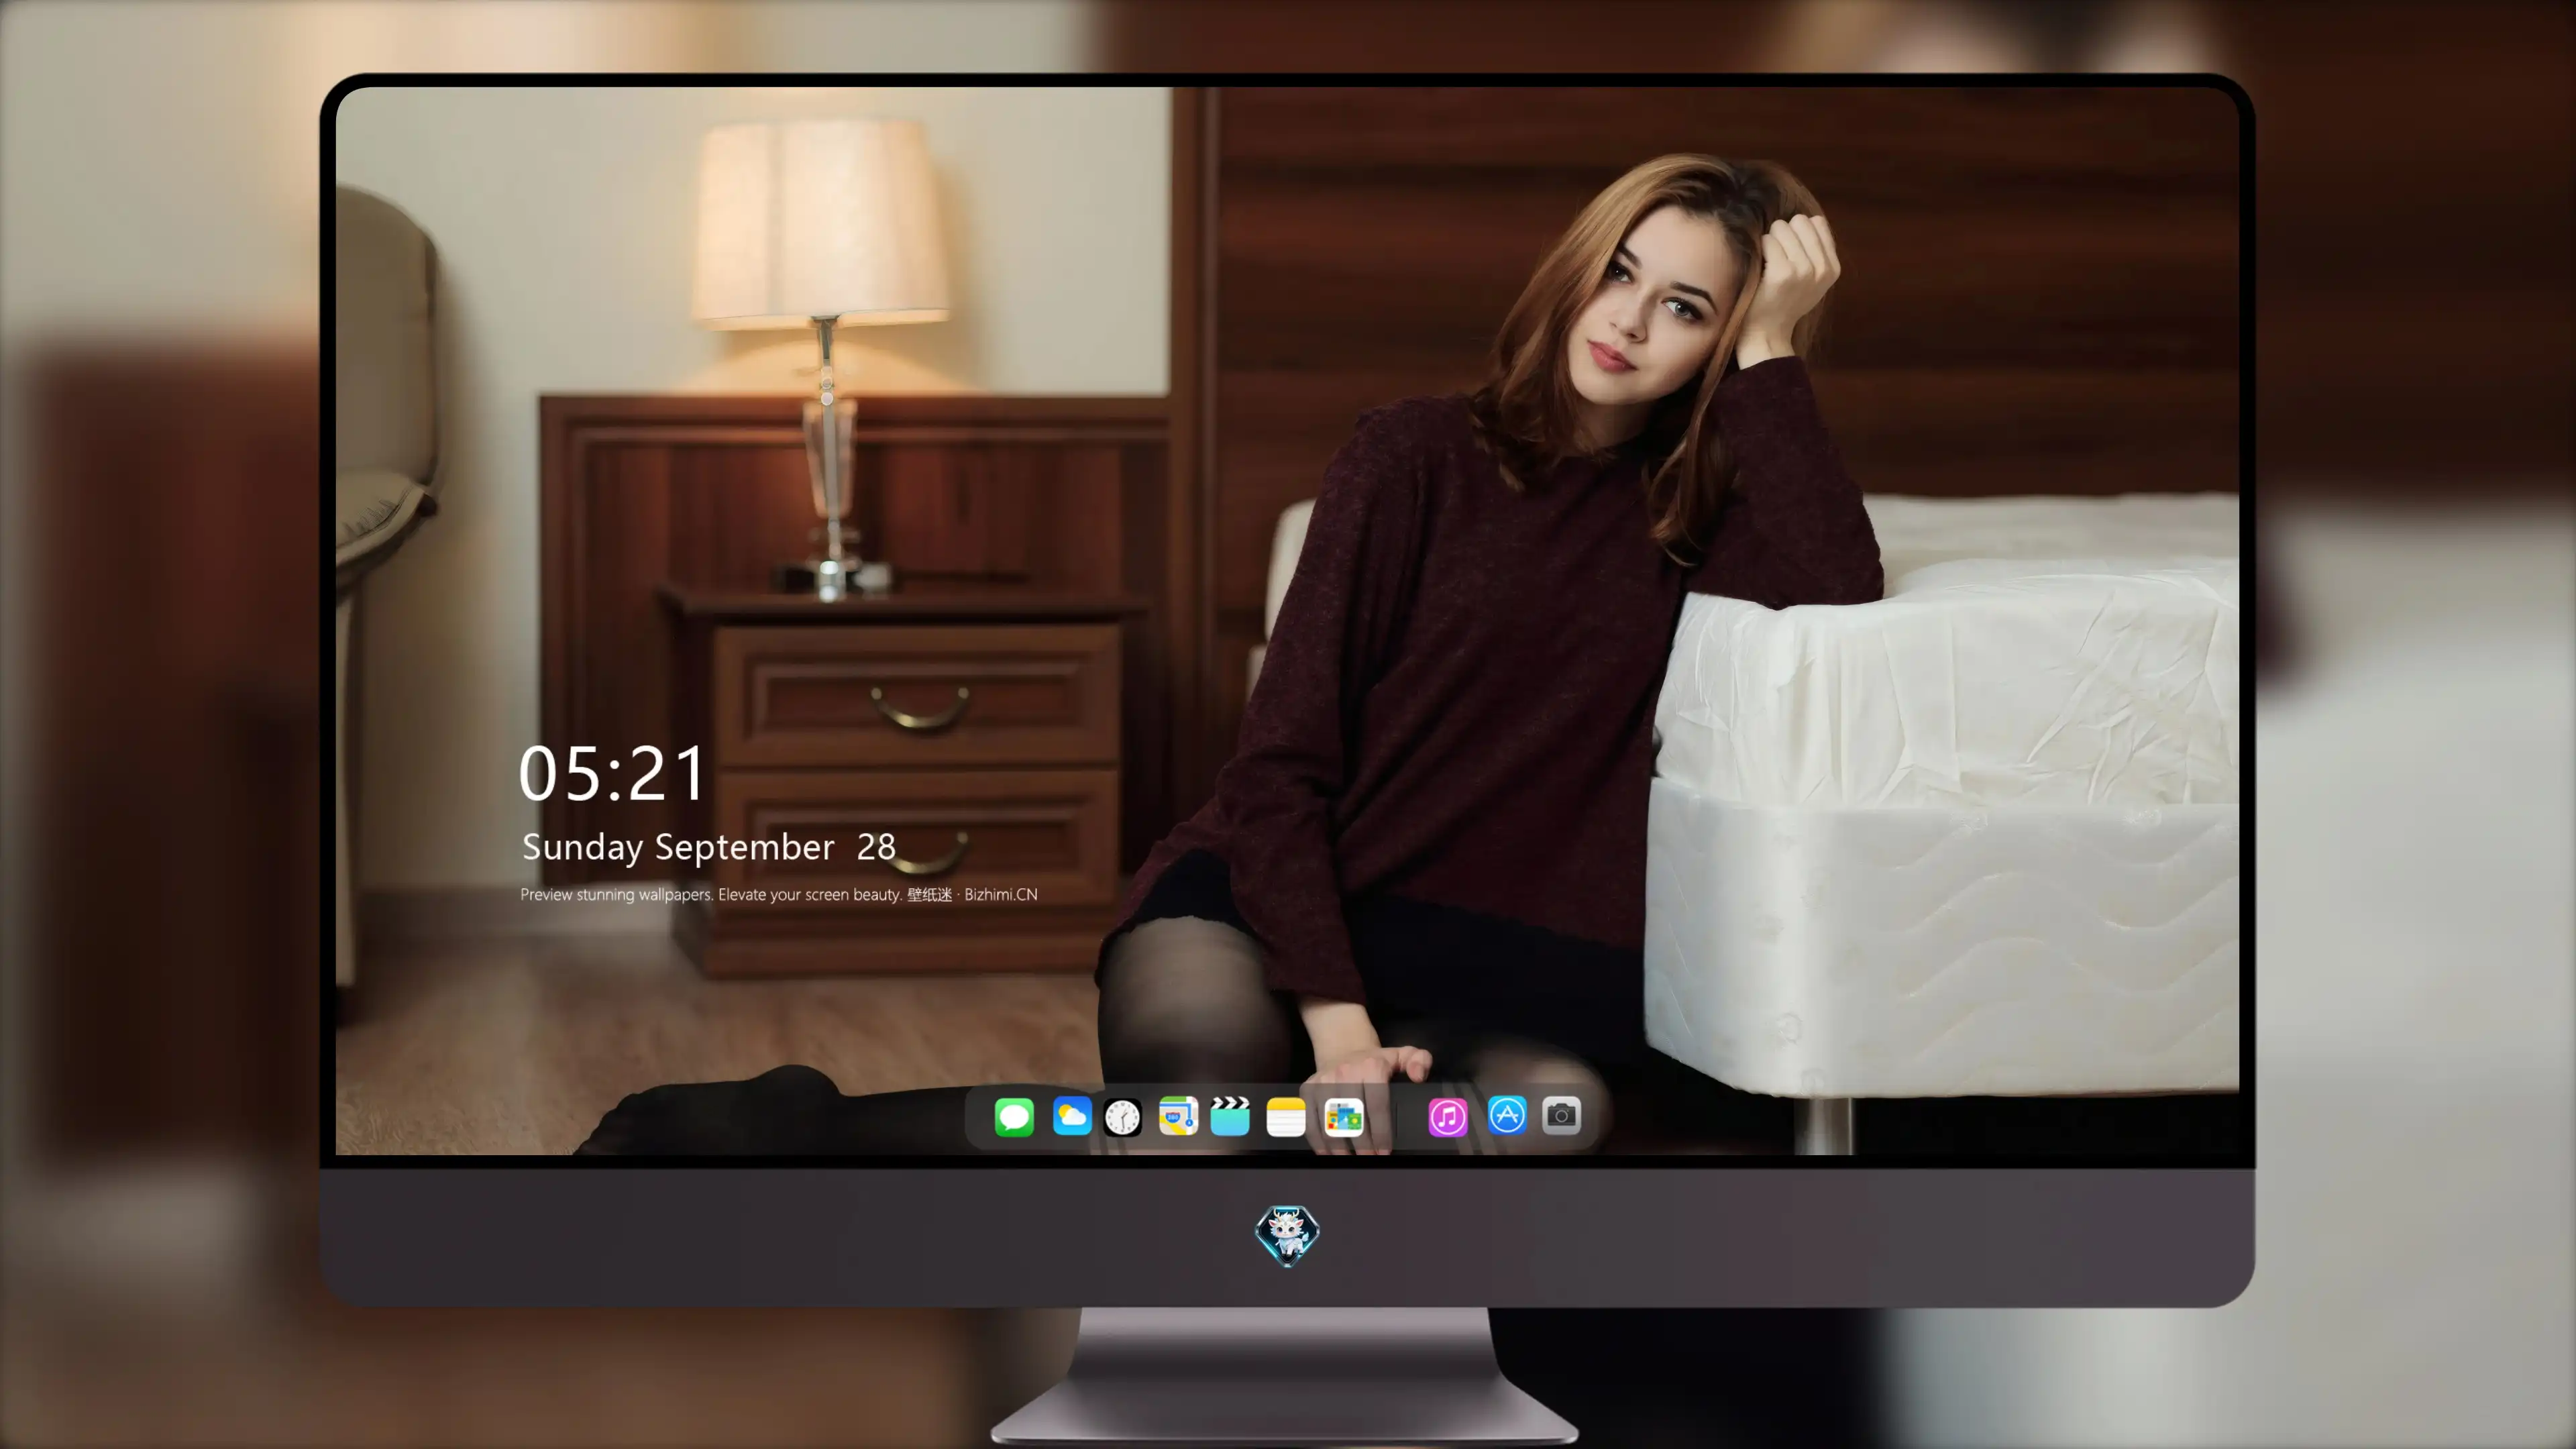Open the App Store from the dock

pos(1507,1115)
